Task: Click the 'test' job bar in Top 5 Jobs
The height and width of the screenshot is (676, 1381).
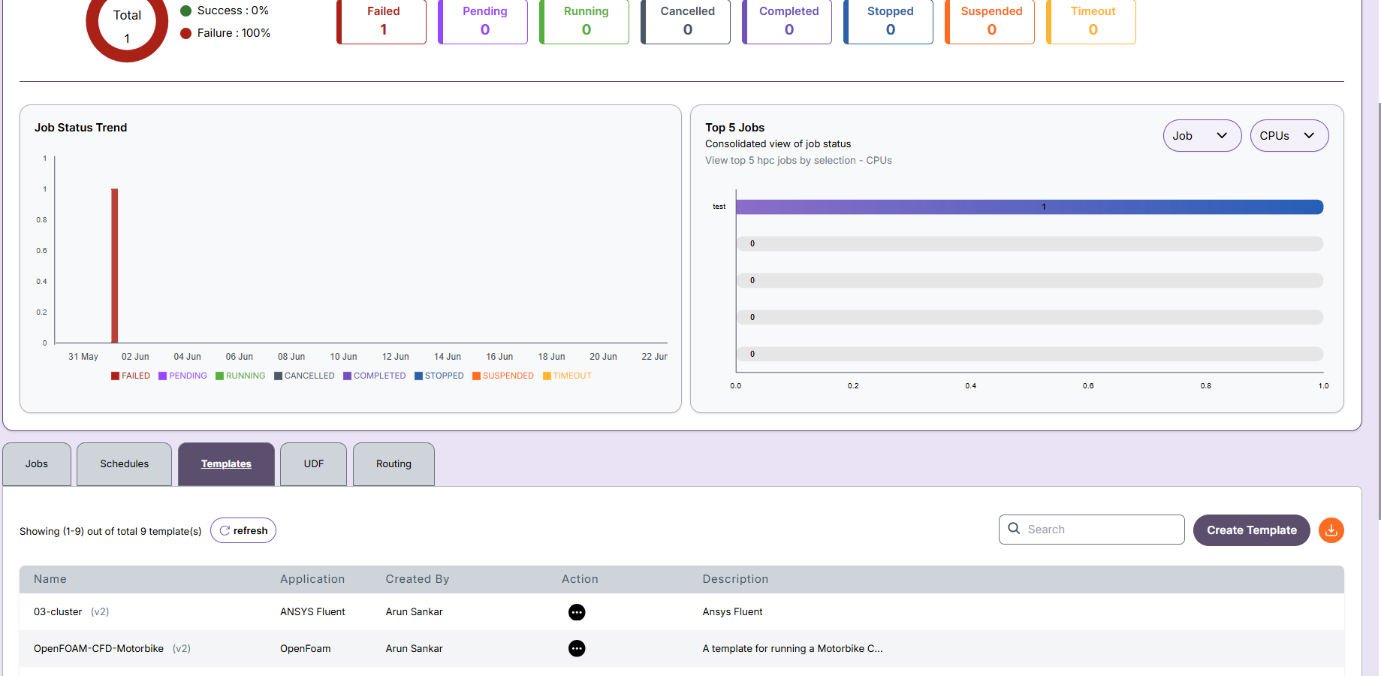Action: click(x=1030, y=207)
